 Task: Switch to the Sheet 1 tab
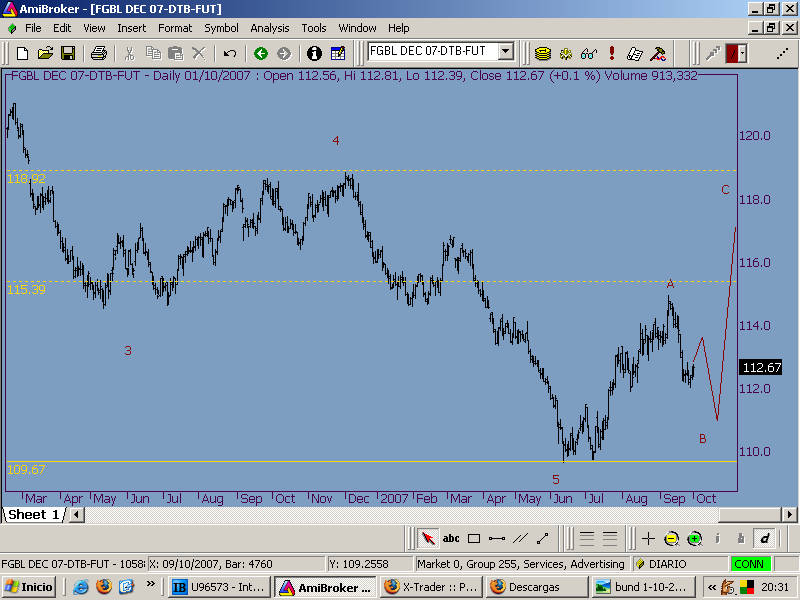[x=35, y=515]
